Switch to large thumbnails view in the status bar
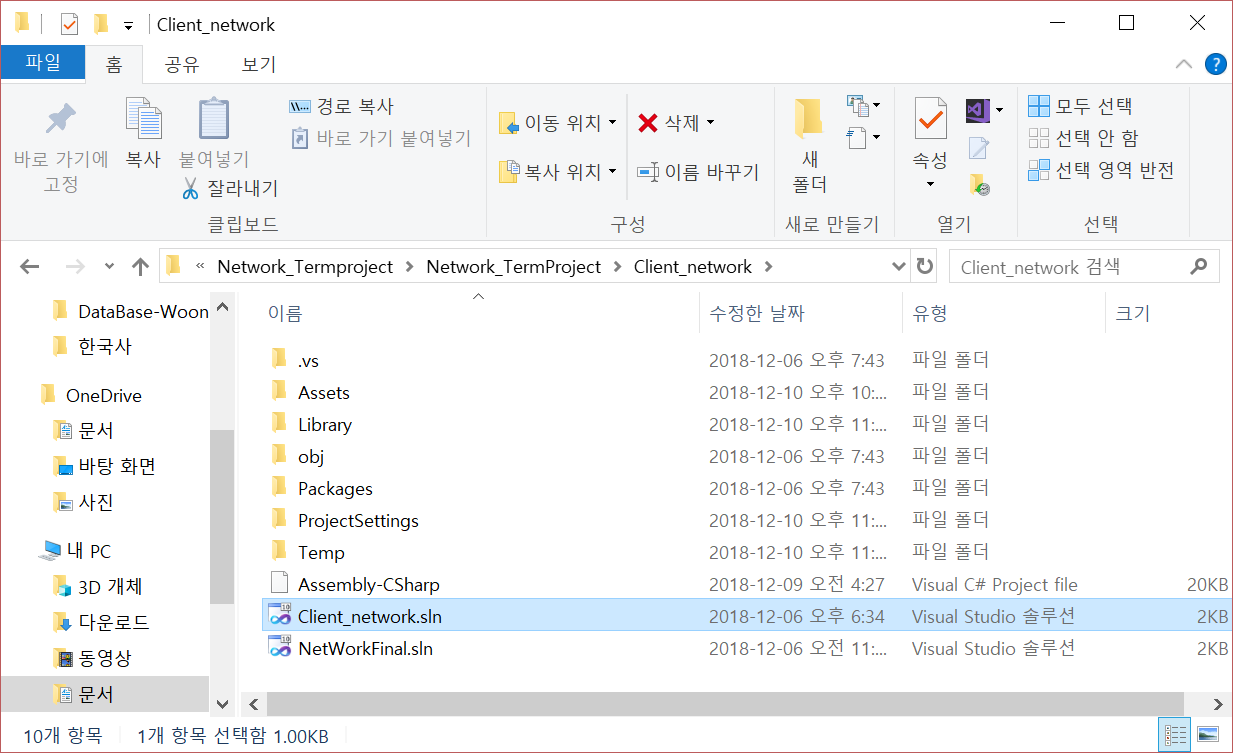 (1206, 734)
